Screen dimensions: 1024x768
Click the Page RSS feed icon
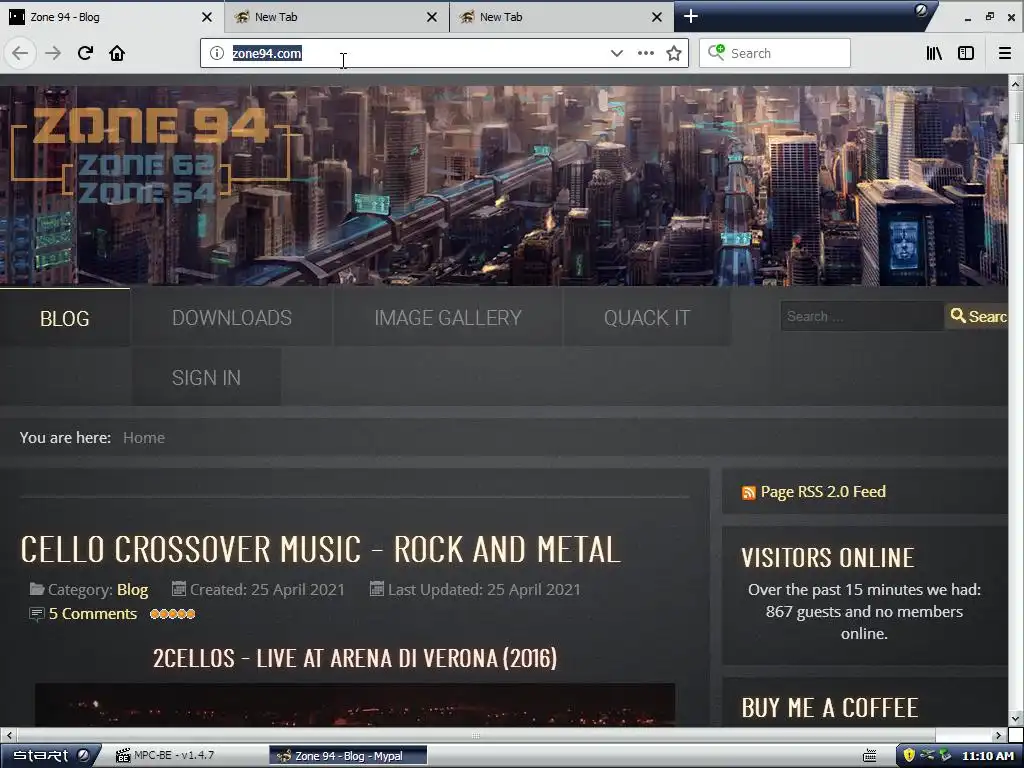click(748, 492)
